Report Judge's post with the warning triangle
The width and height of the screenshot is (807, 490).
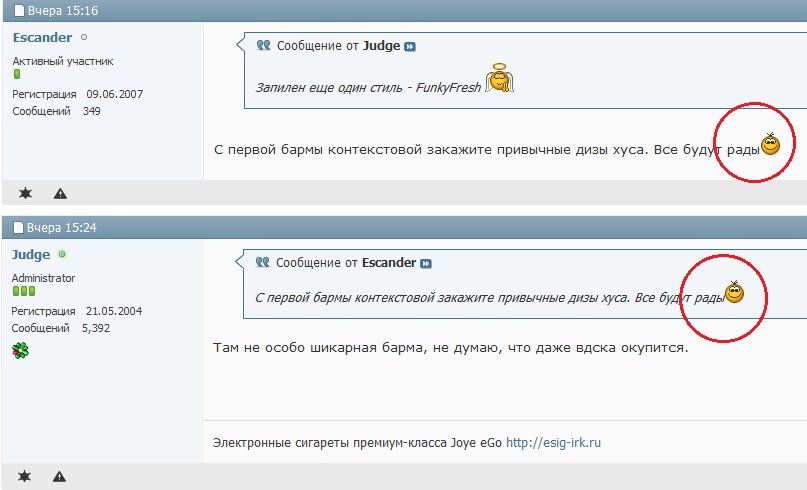click(x=59, y=477)
